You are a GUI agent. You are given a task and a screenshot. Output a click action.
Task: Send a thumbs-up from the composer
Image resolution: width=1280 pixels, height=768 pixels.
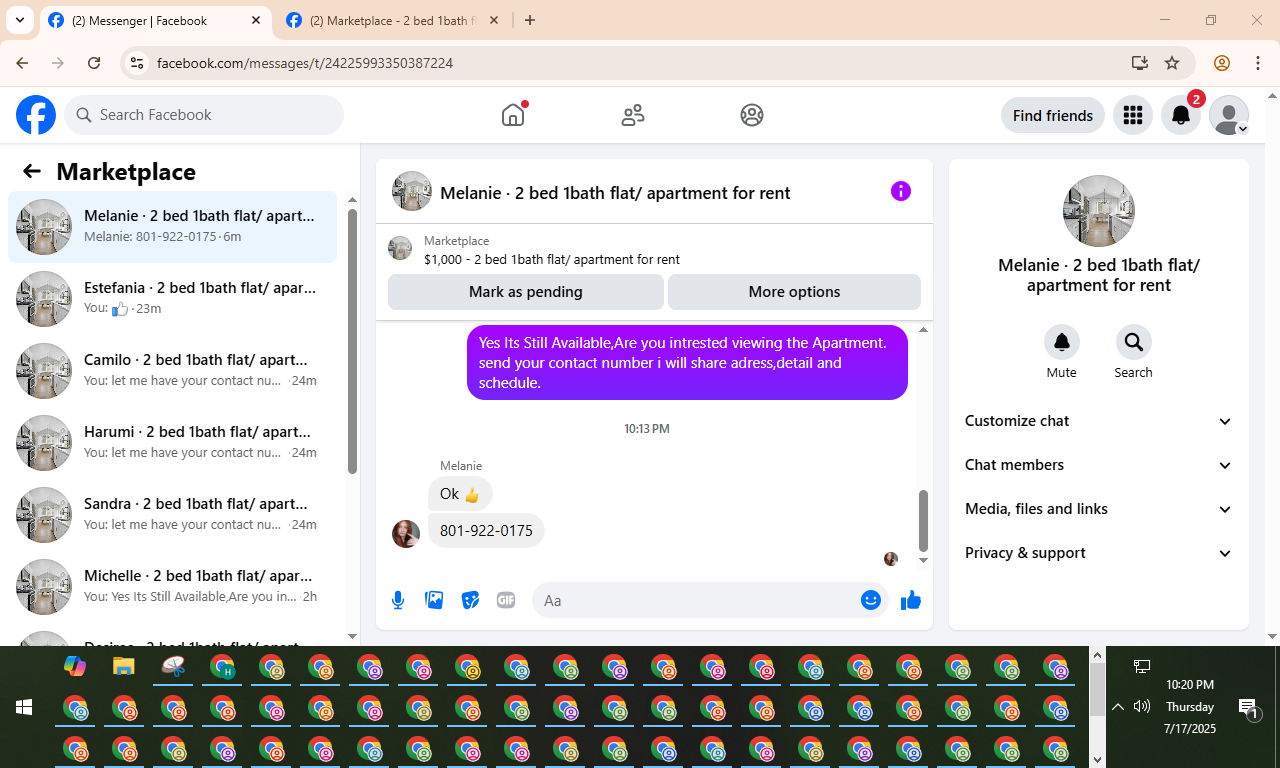click(x=910, y=600)
